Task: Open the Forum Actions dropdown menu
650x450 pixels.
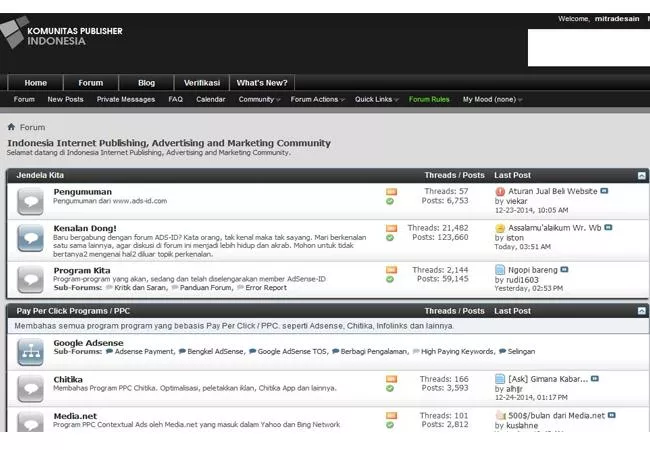Action: tap(318, 99)
